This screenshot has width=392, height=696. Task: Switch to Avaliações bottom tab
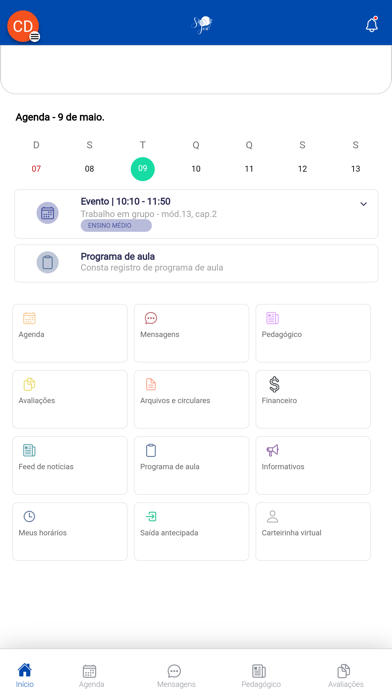[345, 676]
